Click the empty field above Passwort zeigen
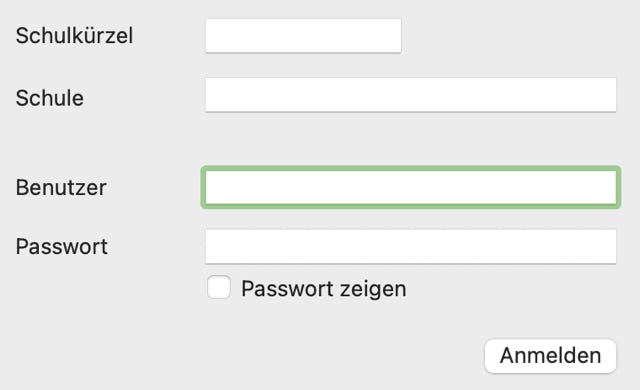 411,246
